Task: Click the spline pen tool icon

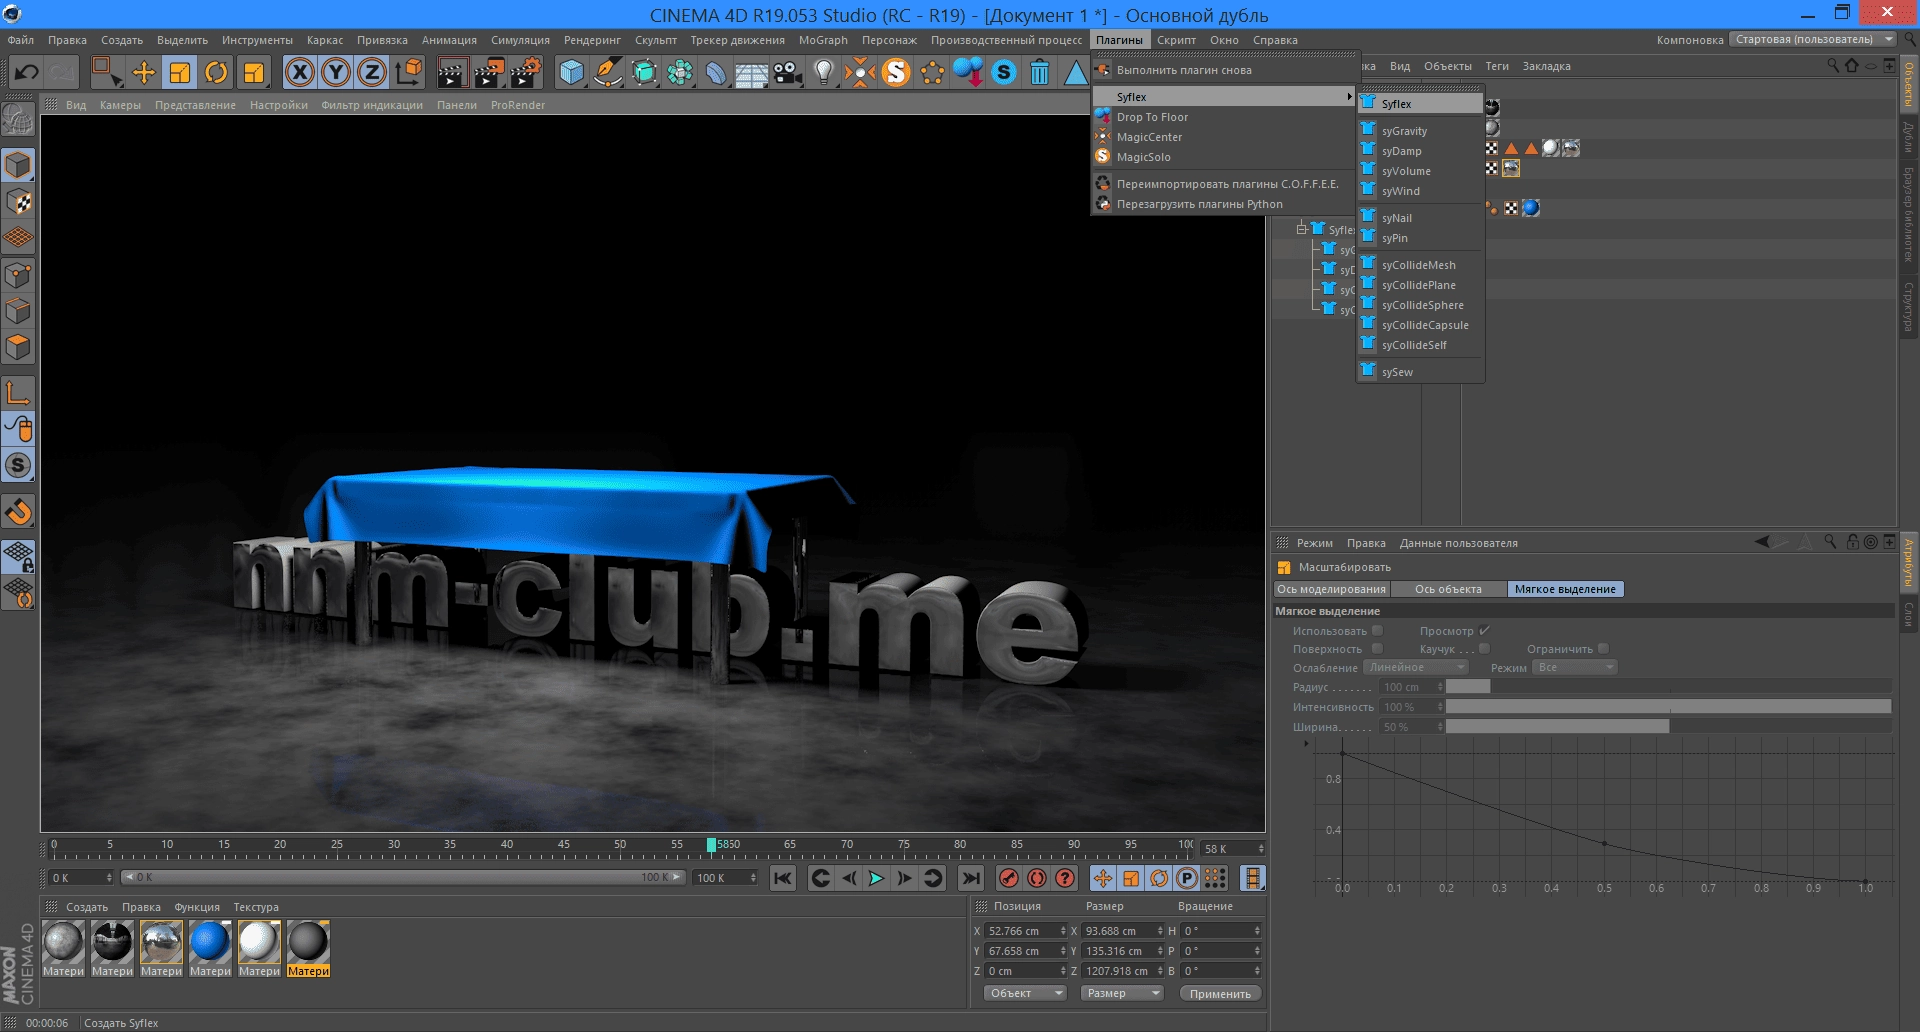Action: [x=607, y=72]
